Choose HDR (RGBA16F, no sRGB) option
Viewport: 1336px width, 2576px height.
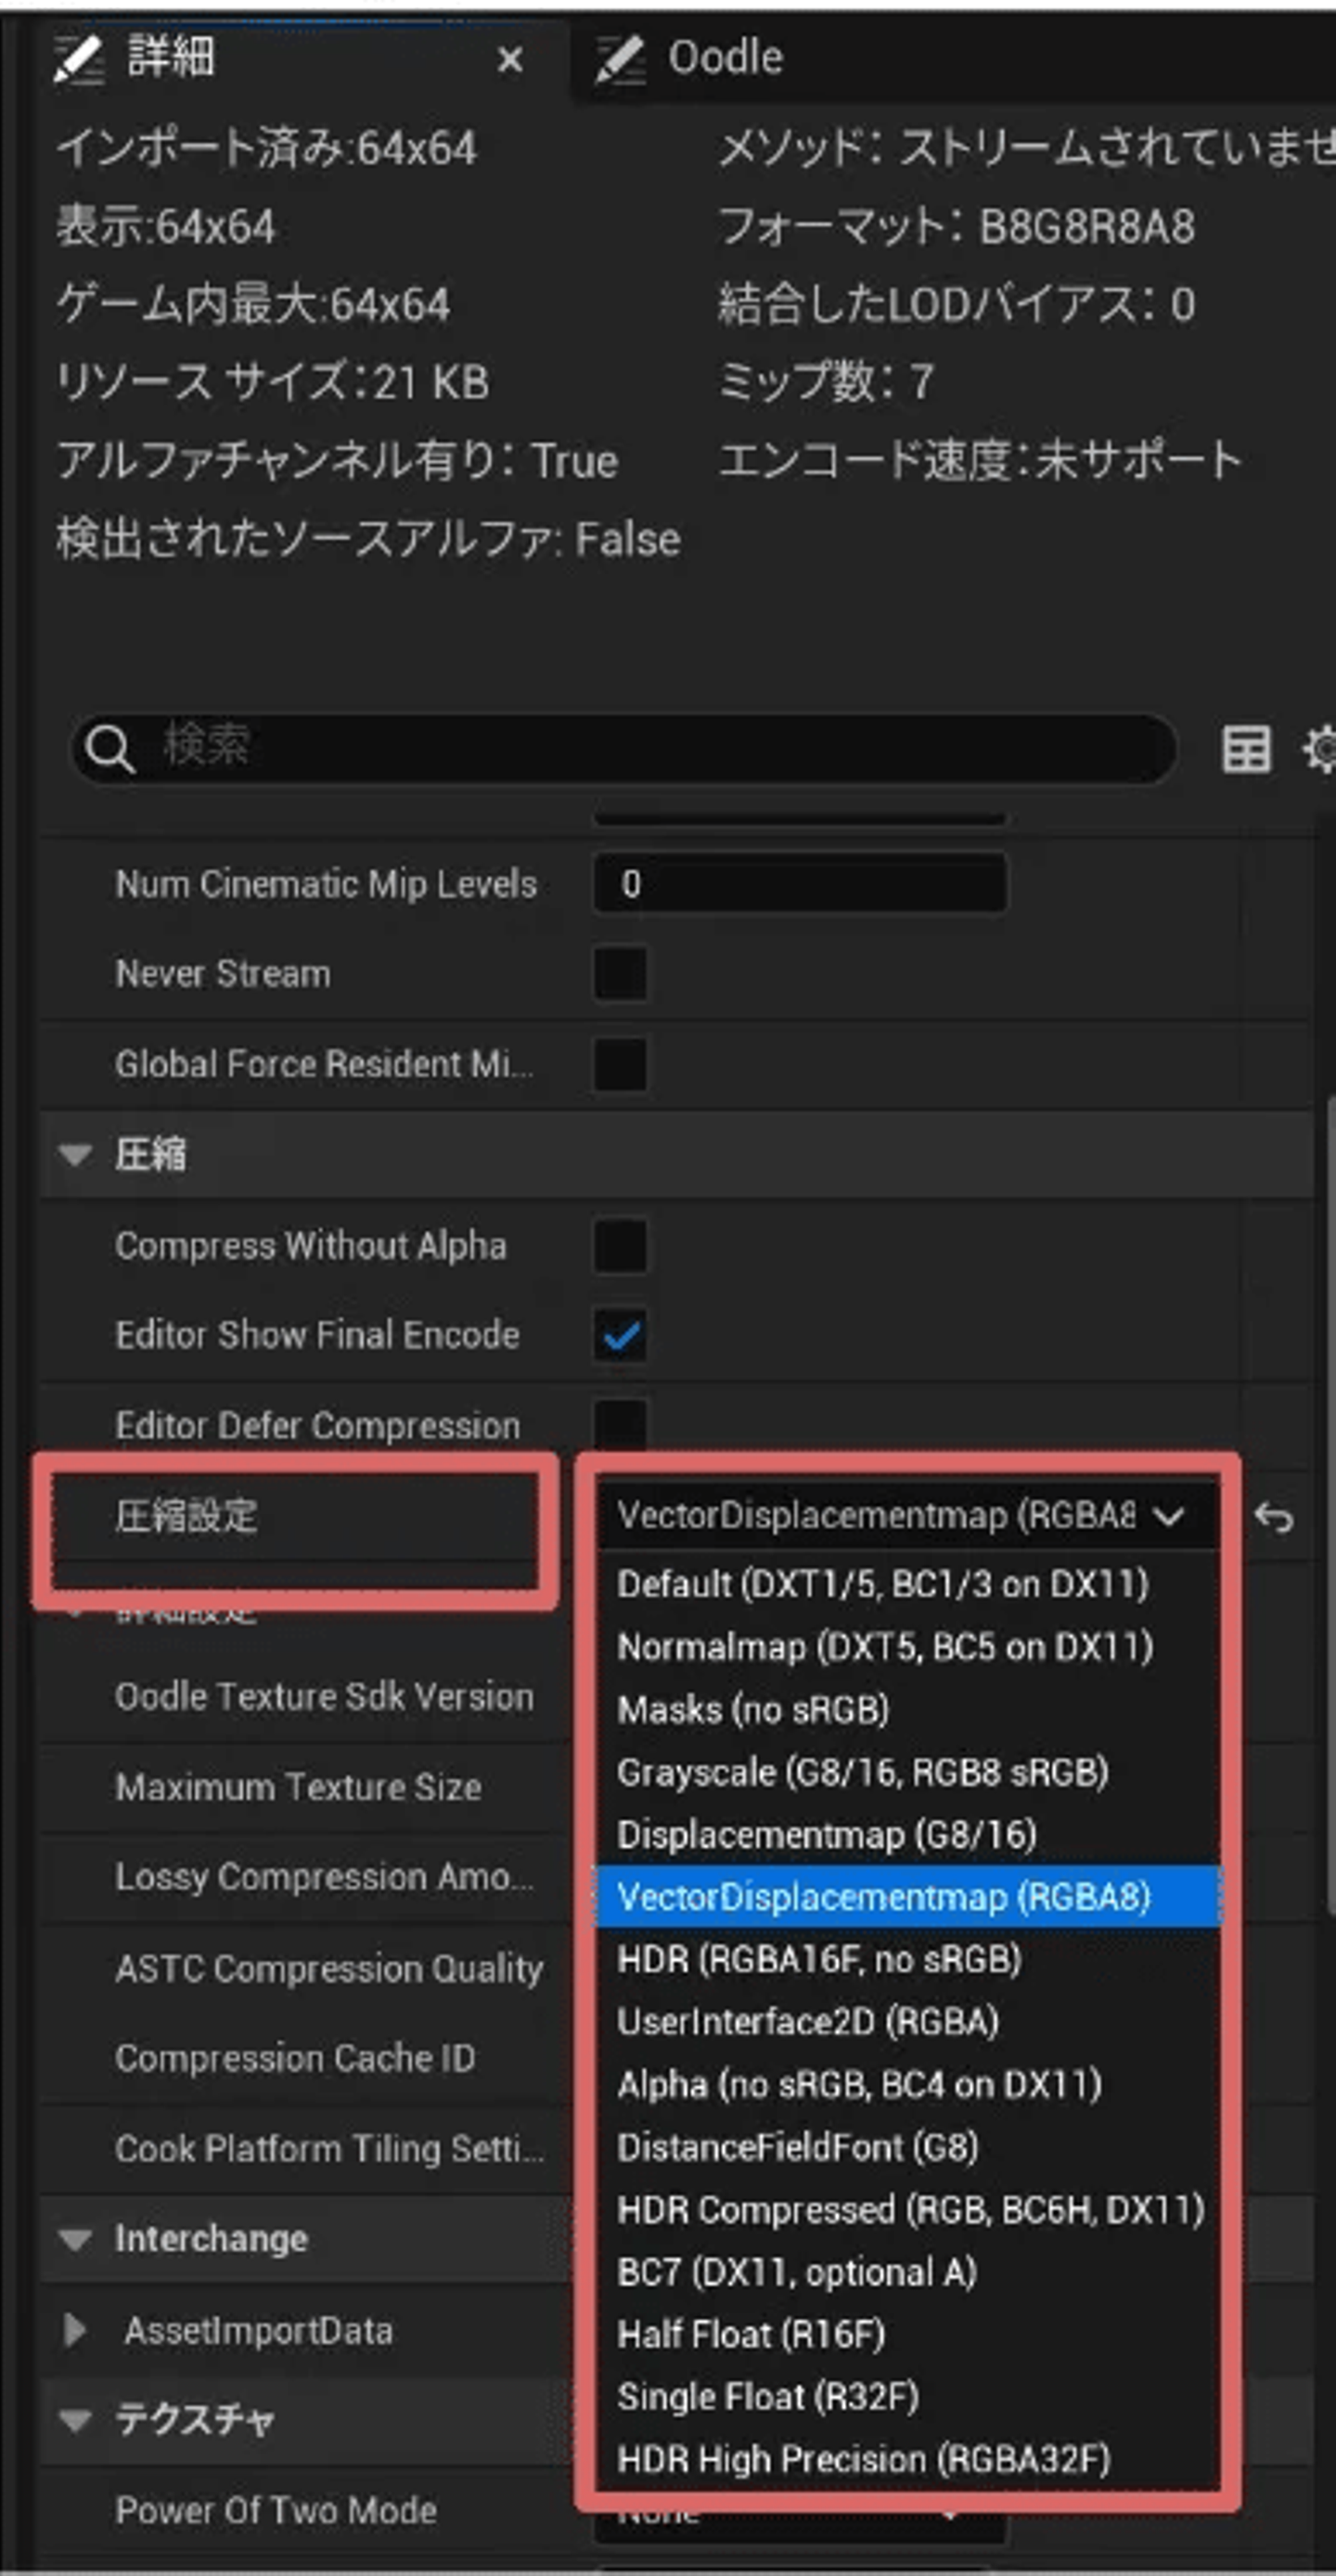coord(819,1959)
